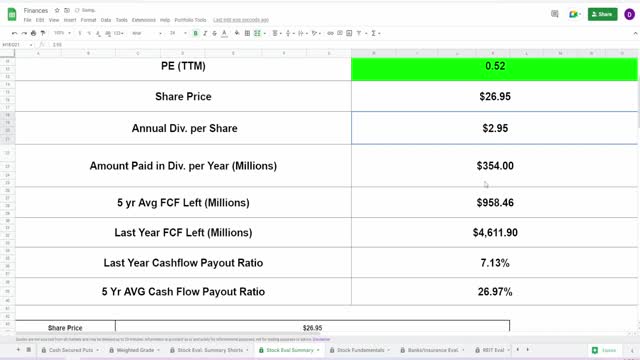The width and height of the screenshot is (640, 360).
Task: Start a Google Meet call
Action: 574,14
